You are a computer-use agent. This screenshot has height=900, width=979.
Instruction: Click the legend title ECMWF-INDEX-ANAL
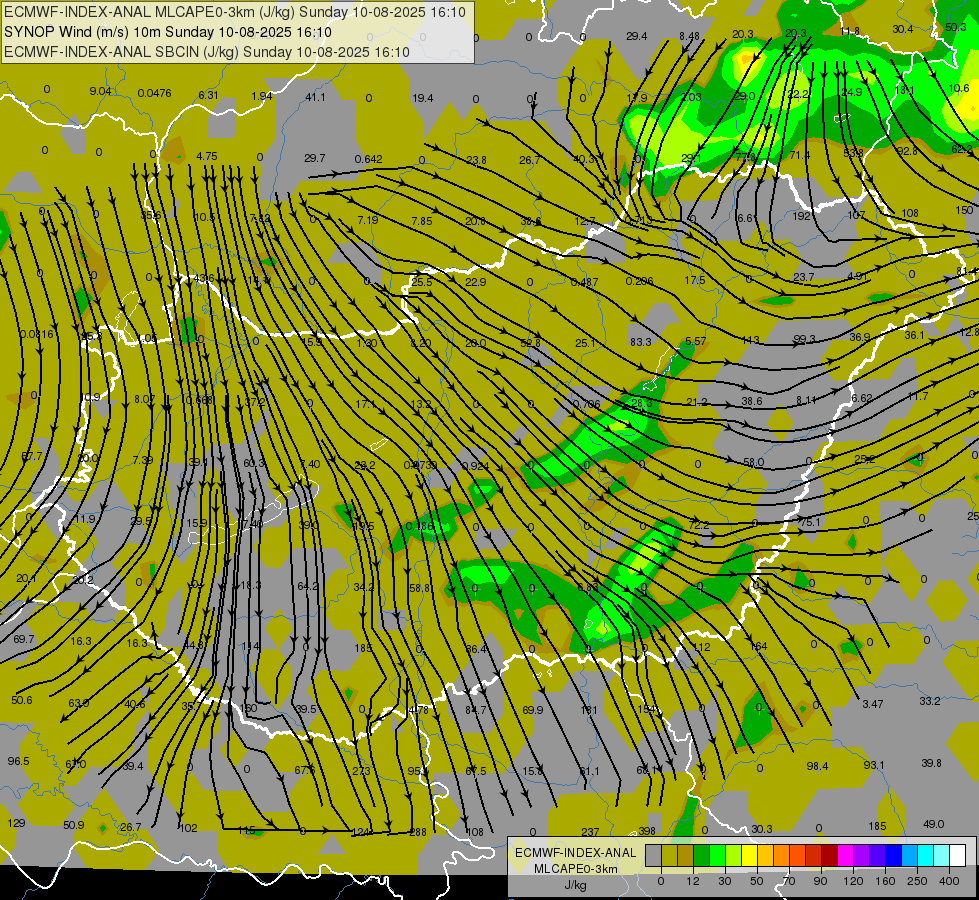tap(576, 853)
